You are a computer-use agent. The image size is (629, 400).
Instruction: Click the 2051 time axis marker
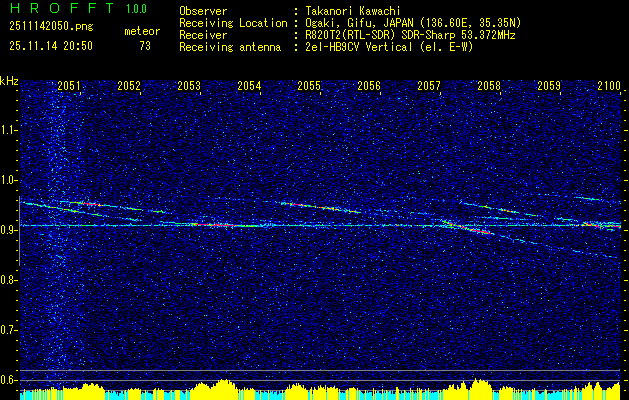point(69,86)
